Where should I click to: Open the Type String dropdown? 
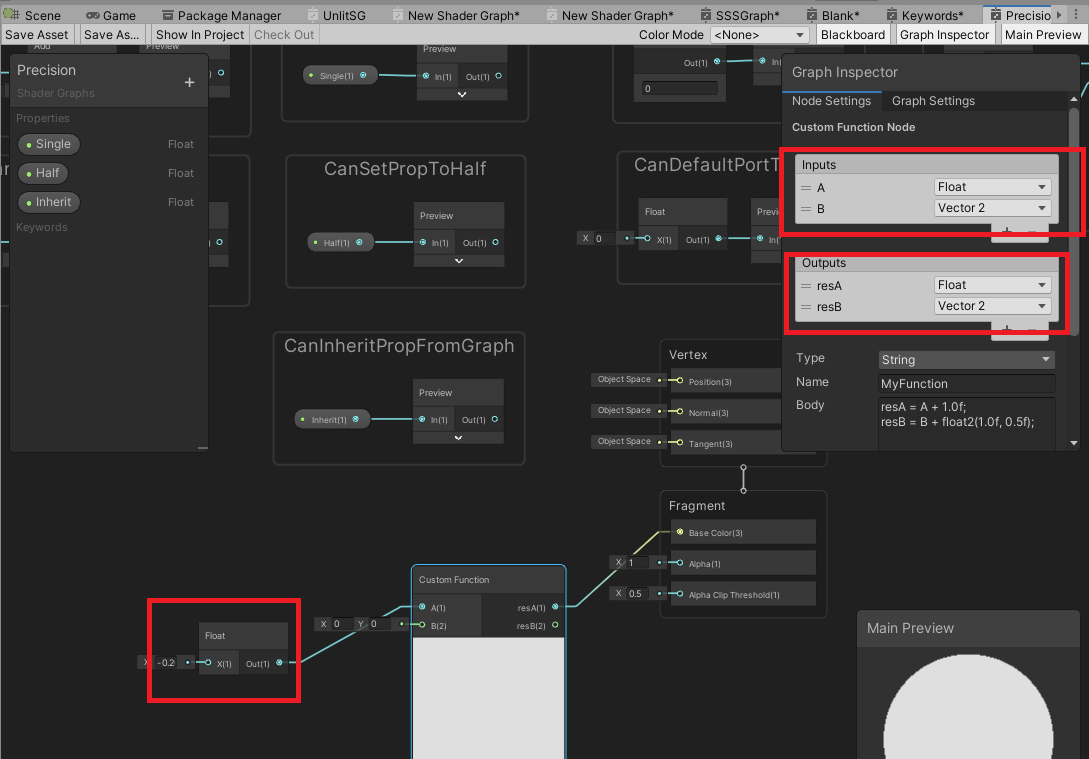[966, 360]
